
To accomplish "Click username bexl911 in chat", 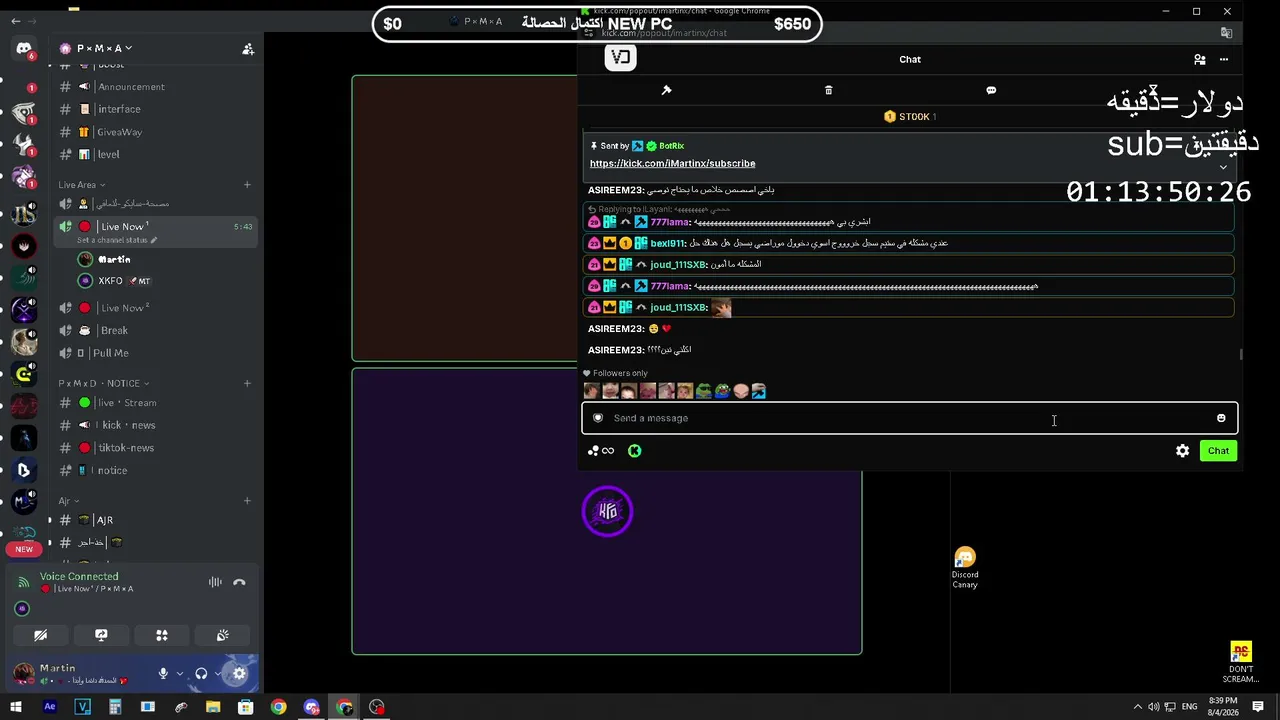I will 668,243.
